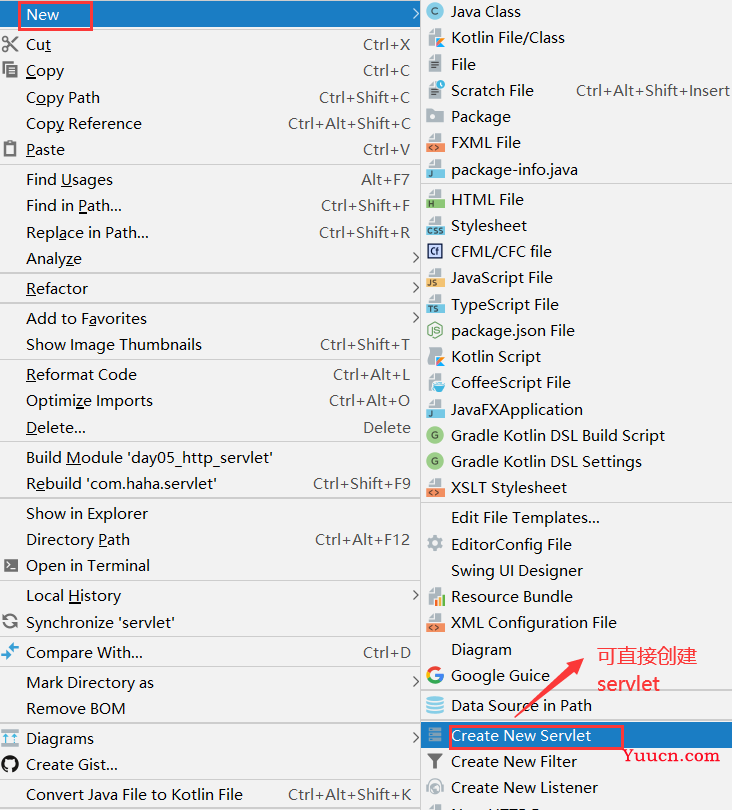
Task: Click the JavaScript File icon
Action: (435, 278)
